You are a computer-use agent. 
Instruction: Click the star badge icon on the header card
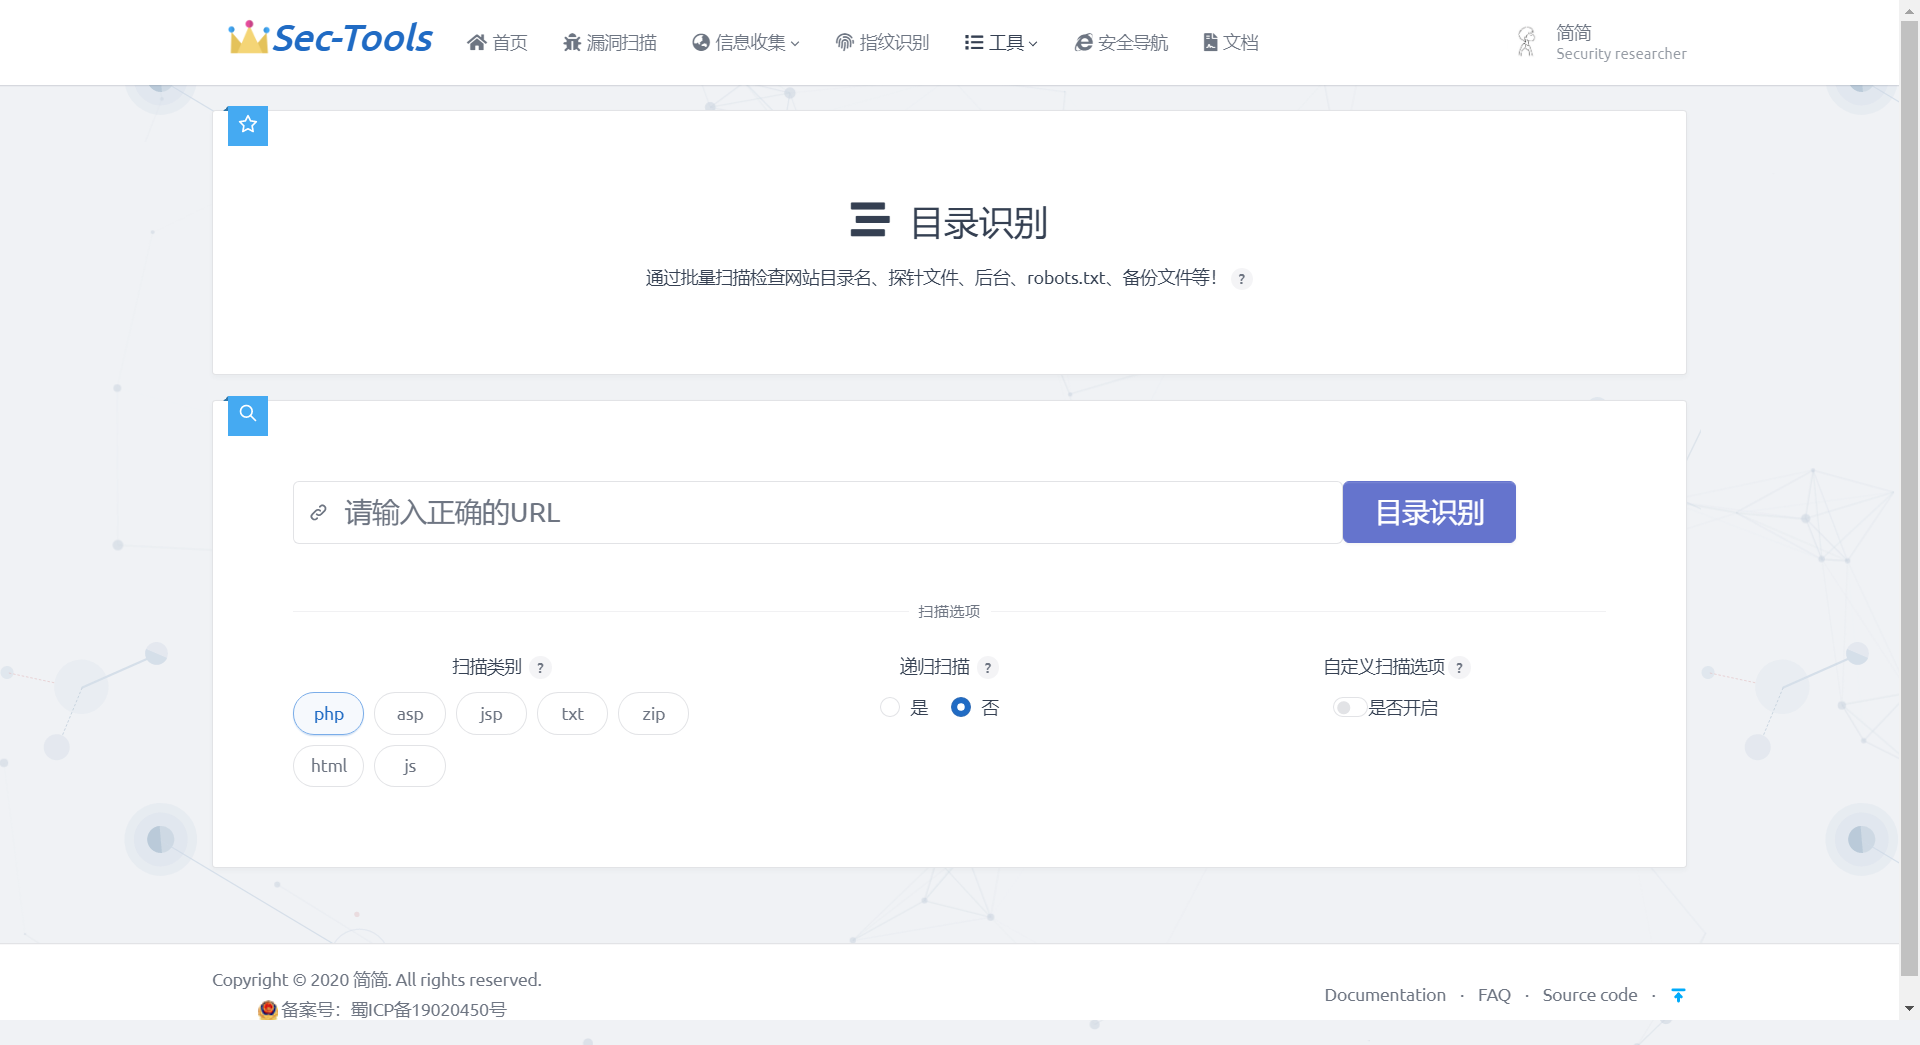(x=248, y=125)
